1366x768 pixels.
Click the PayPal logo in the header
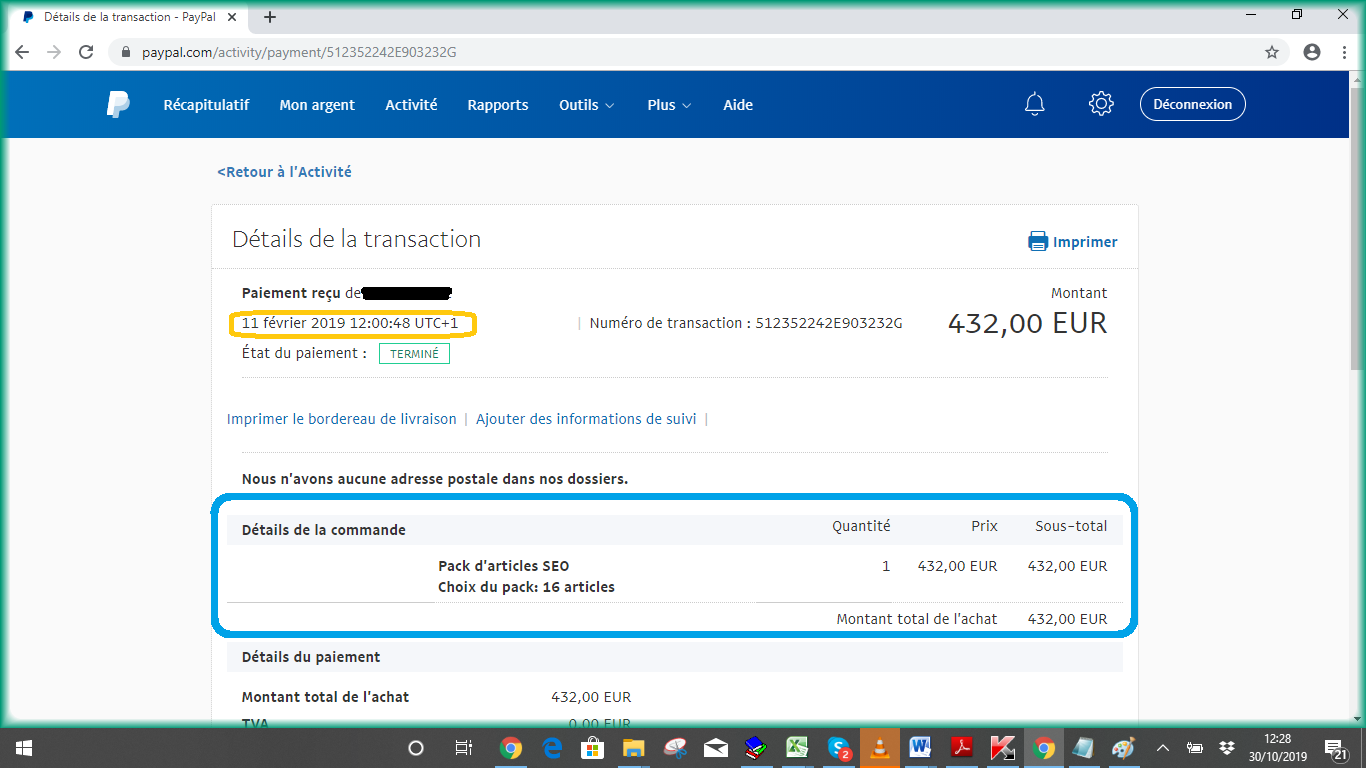pos(118,104)
